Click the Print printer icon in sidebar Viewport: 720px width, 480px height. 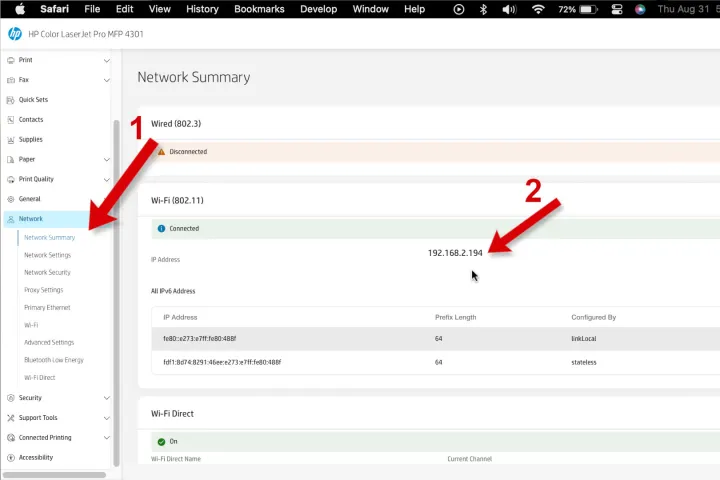tap(11, 60)
